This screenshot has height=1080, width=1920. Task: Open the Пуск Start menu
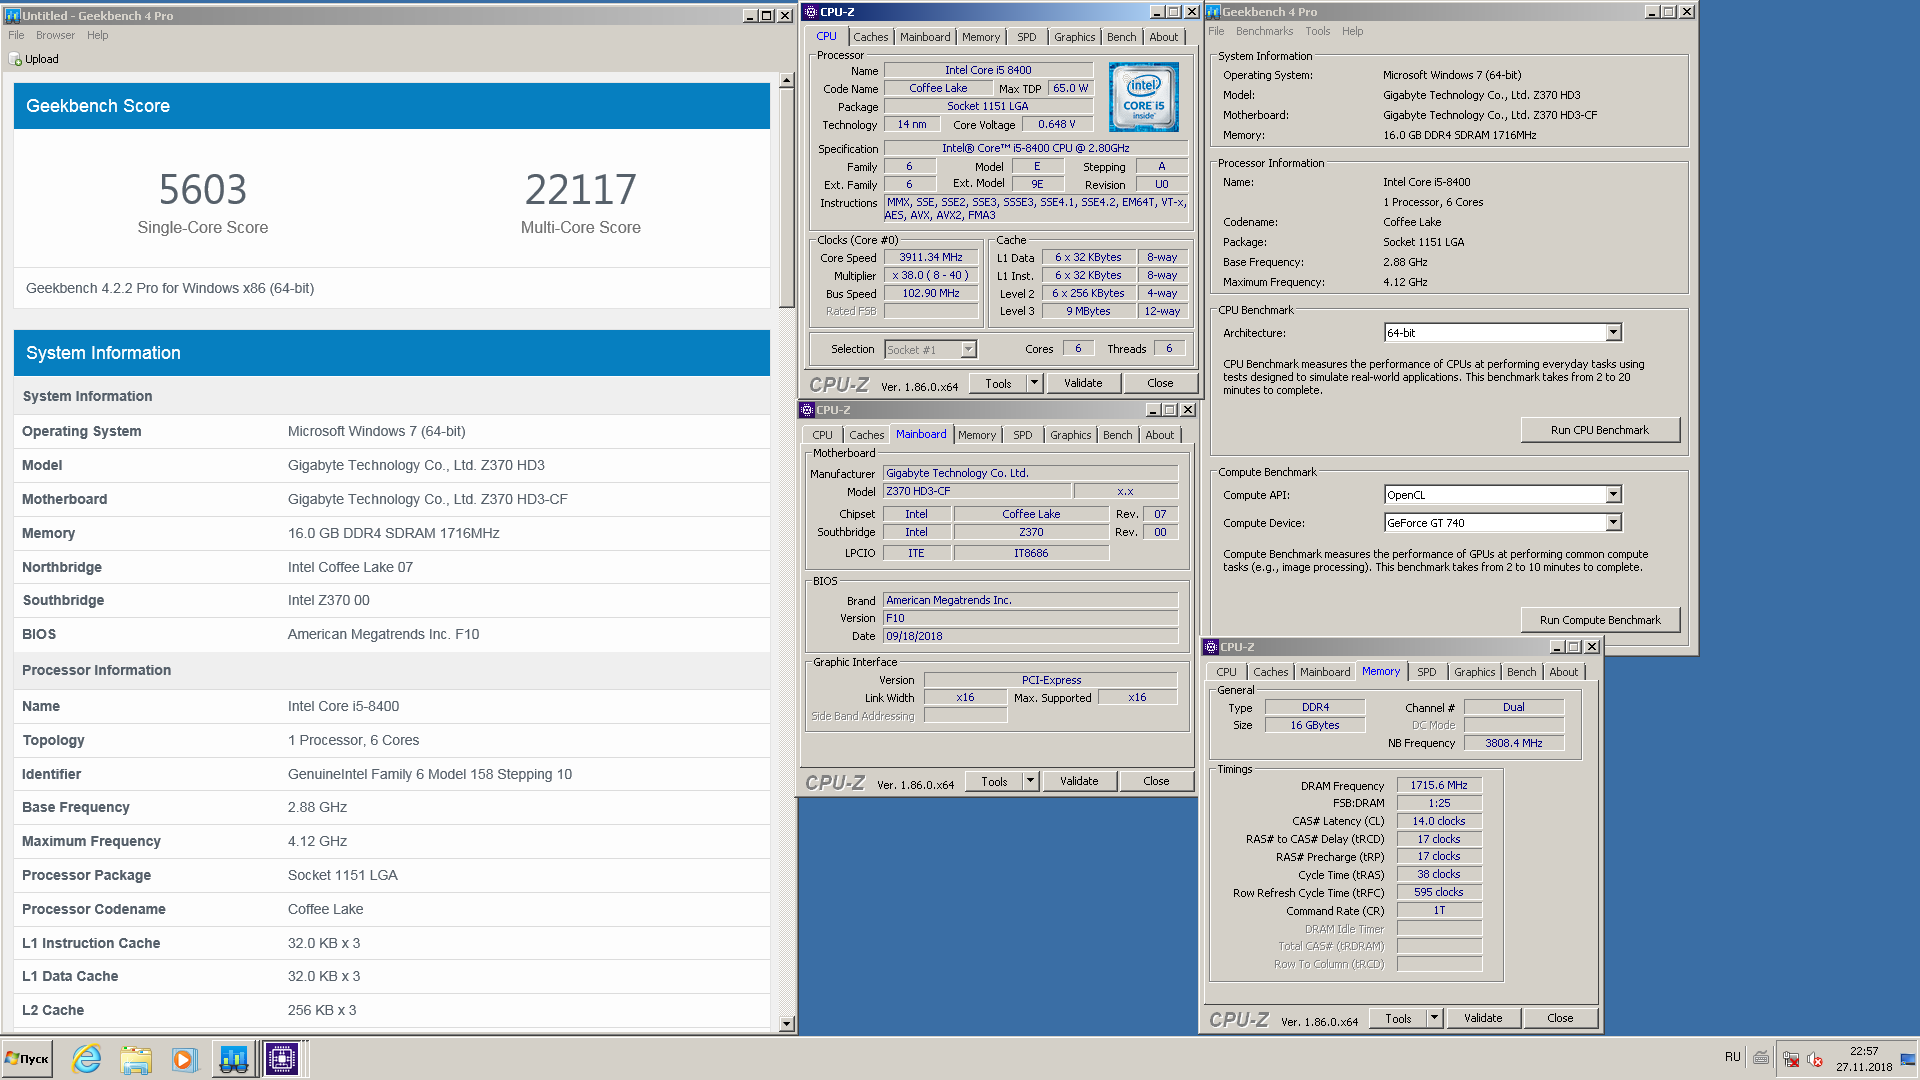(27, 1059)
